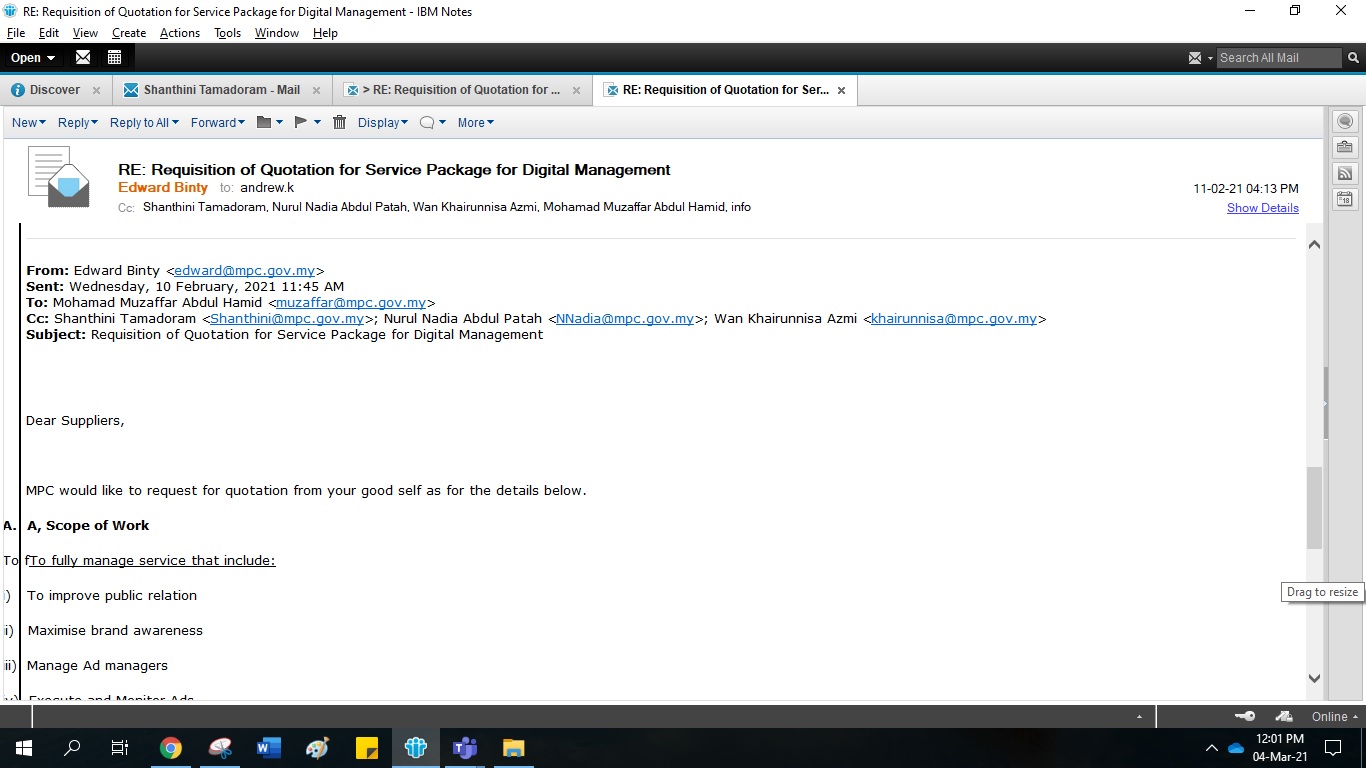Delete the message with the trash icon
Screen dimensions: 1366x768
pos(339,122)
